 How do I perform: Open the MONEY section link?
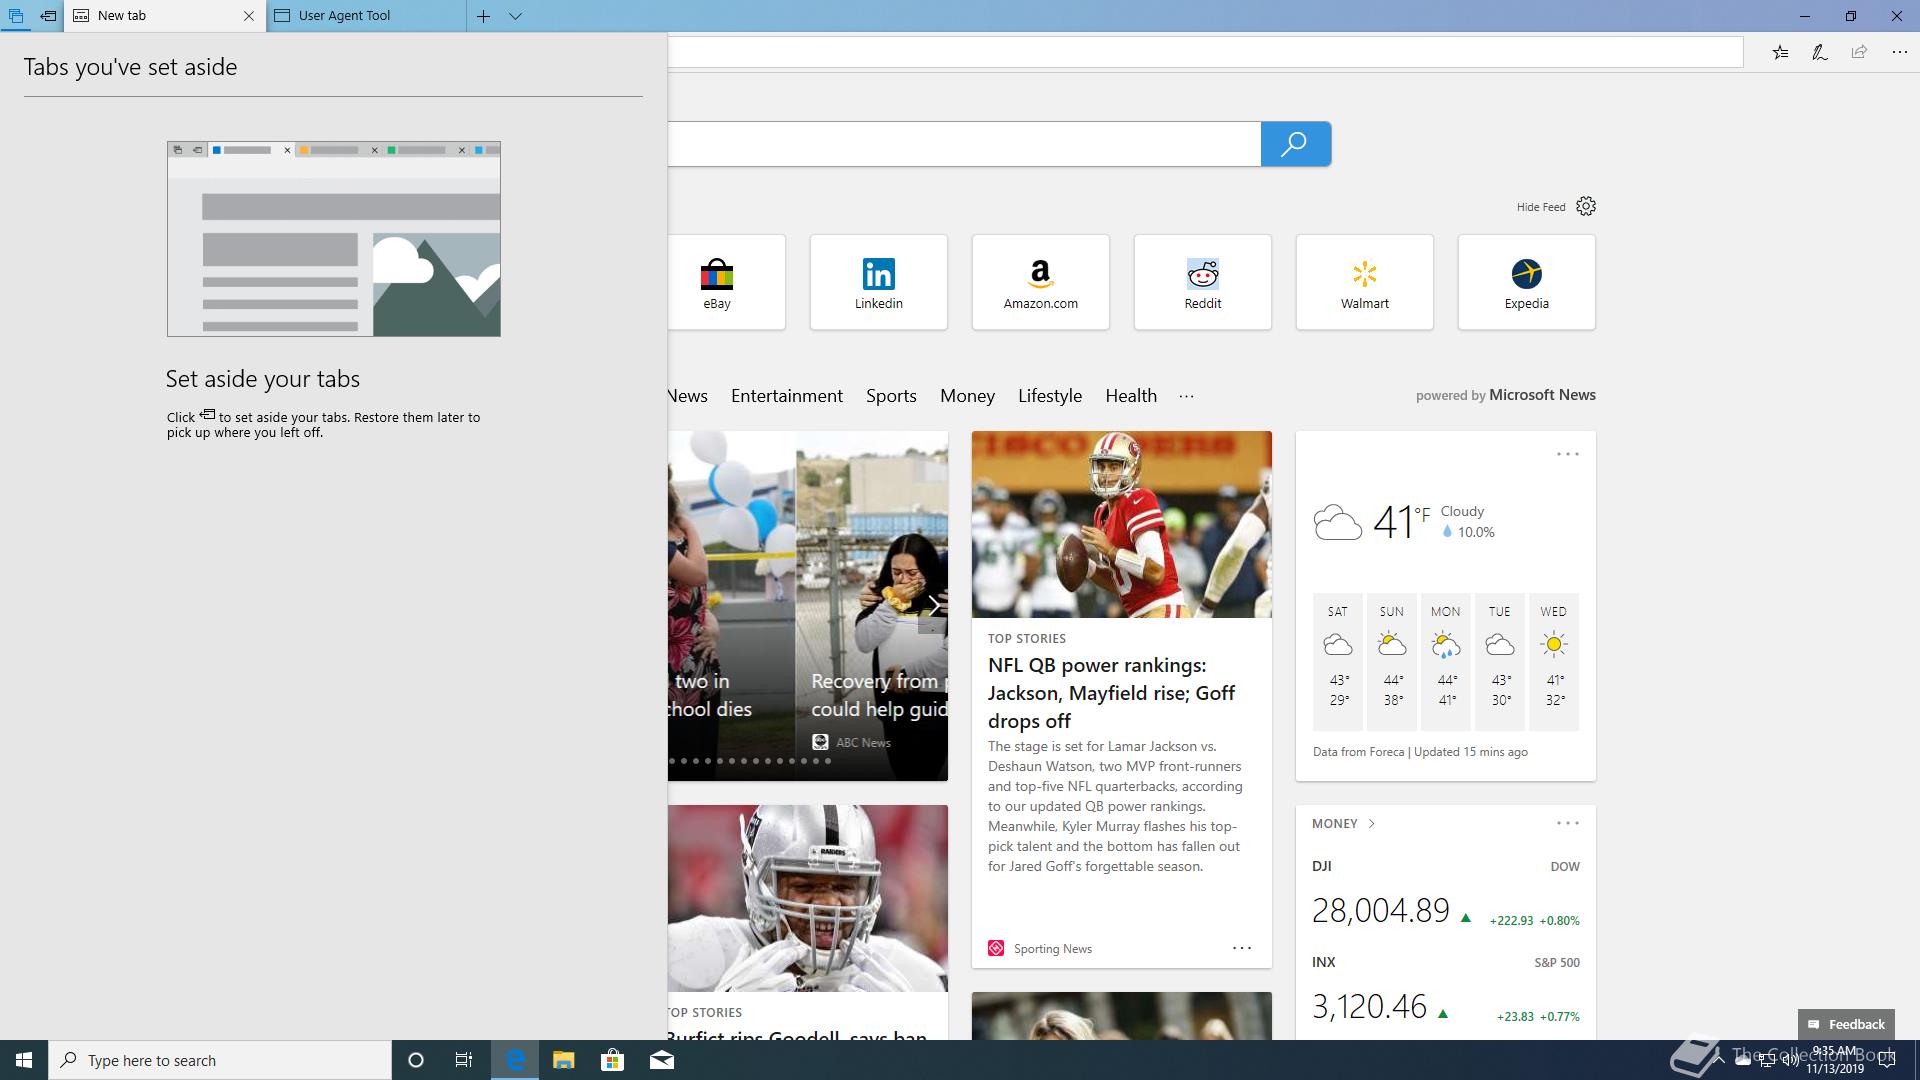pyautogui.click(x=1344, y=824)
